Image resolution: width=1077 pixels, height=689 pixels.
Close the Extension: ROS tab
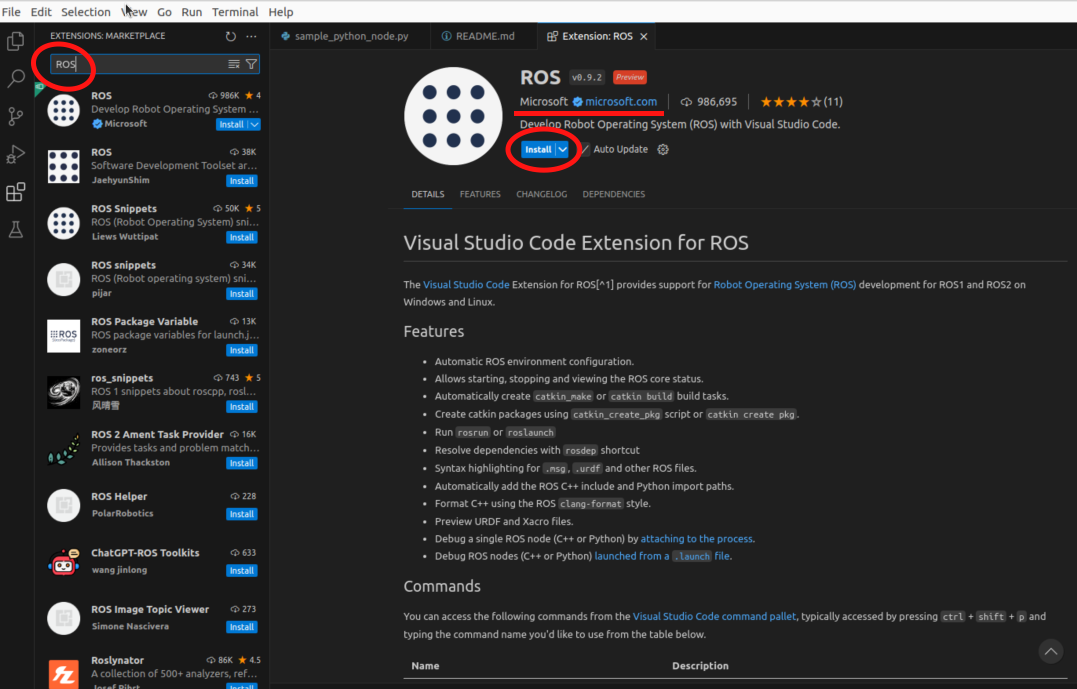point(644,36)
